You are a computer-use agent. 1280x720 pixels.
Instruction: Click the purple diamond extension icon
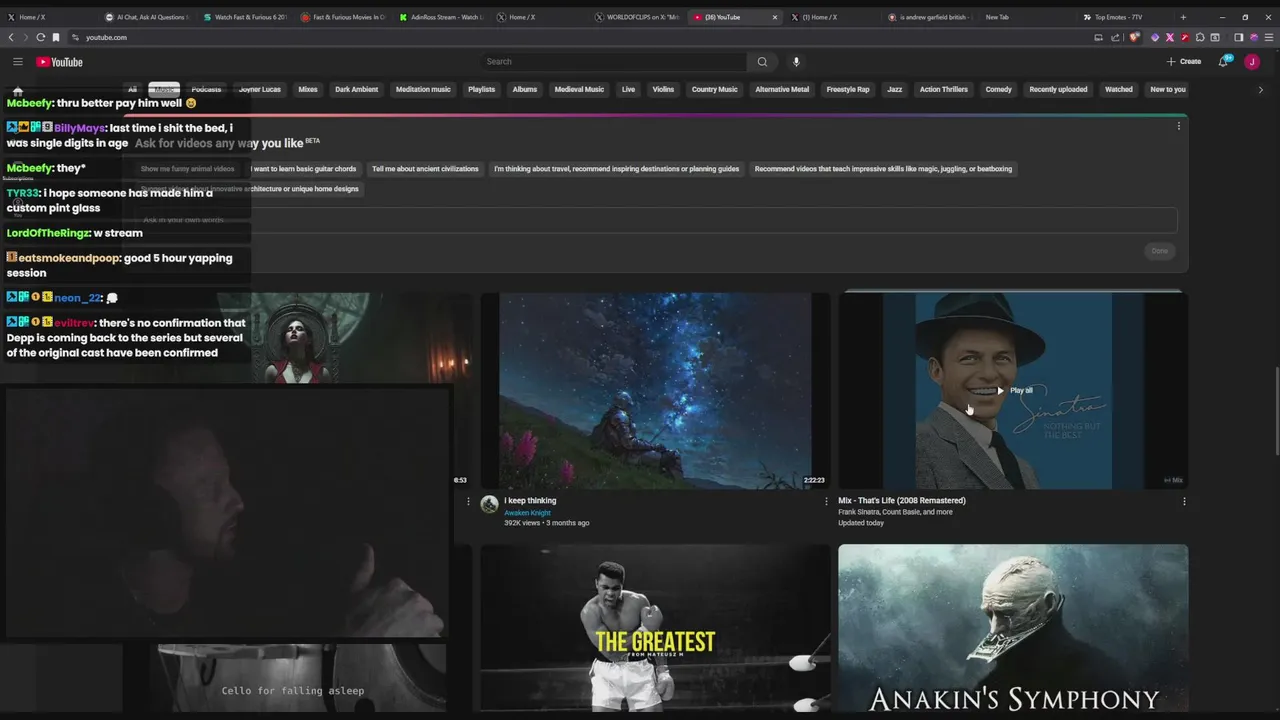coord(1155,37)
